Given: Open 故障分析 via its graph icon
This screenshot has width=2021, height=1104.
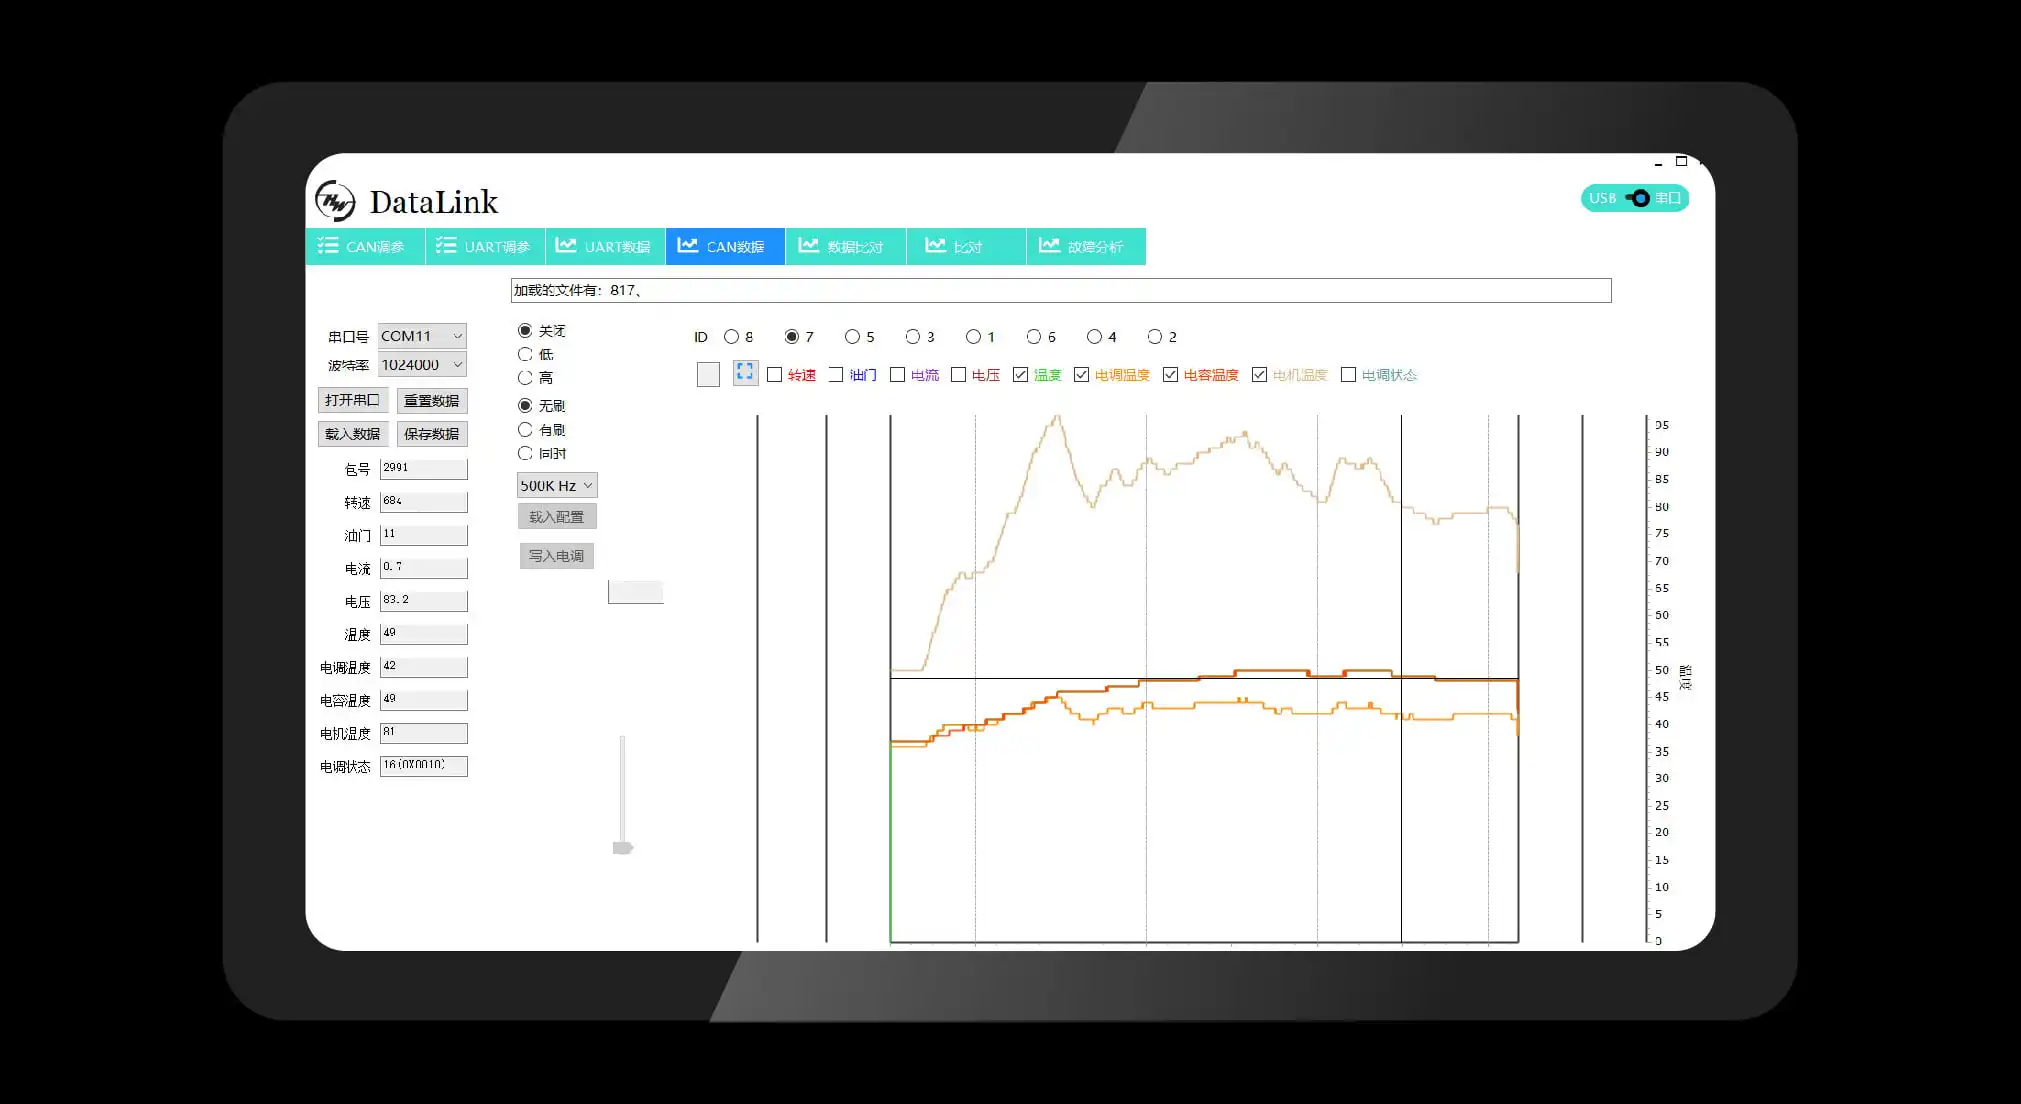Looking at the screenshot, I should pyautogui.click(x=1048, y=246).
